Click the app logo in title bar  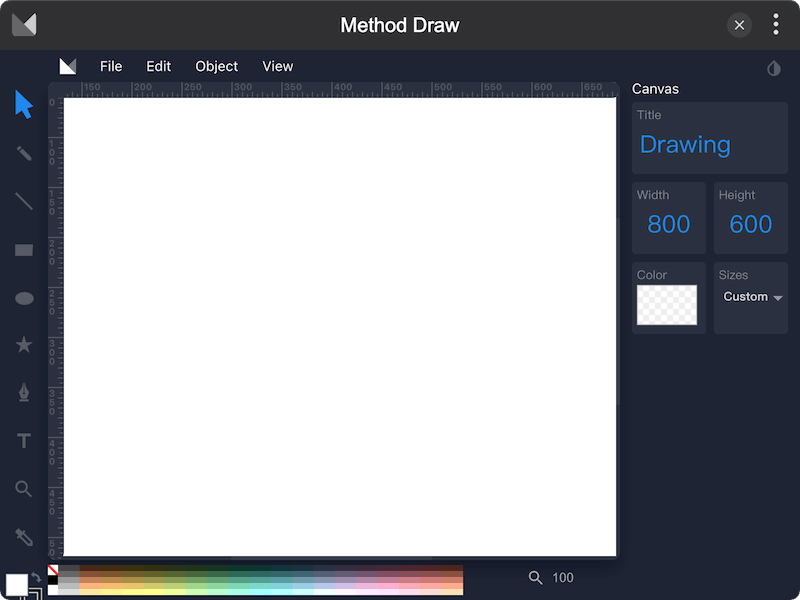pyautogui.click(x=24, y=24)
